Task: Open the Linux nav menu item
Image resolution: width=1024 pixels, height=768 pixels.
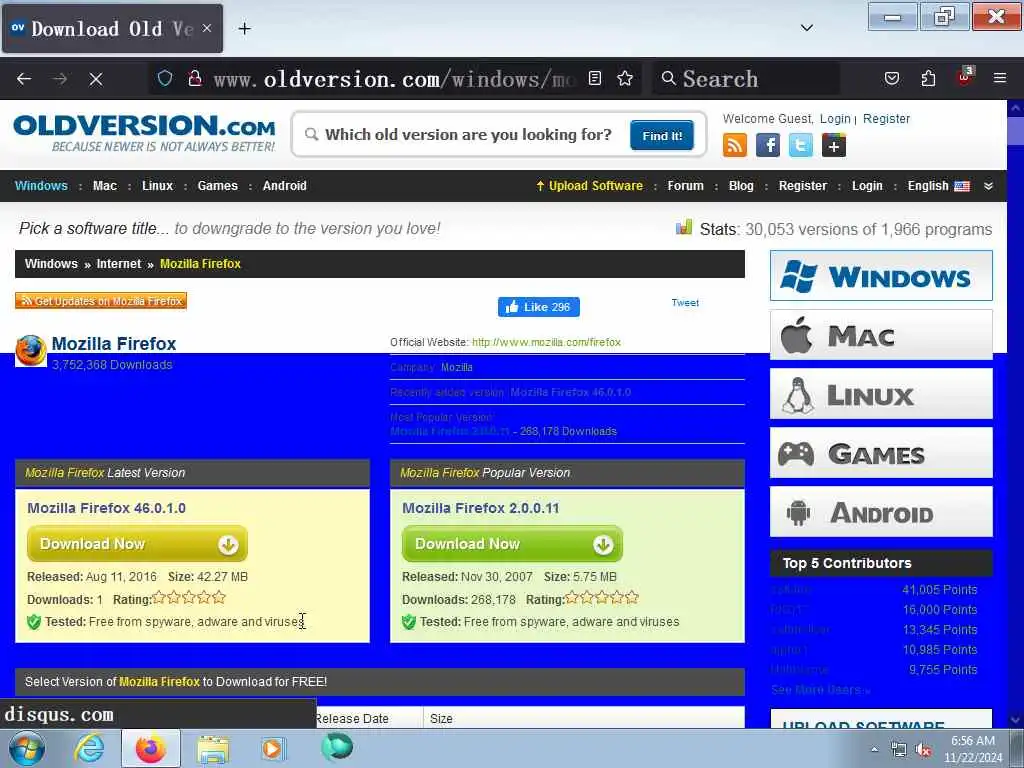Action: pyautogui.click(x=157, y=185)
